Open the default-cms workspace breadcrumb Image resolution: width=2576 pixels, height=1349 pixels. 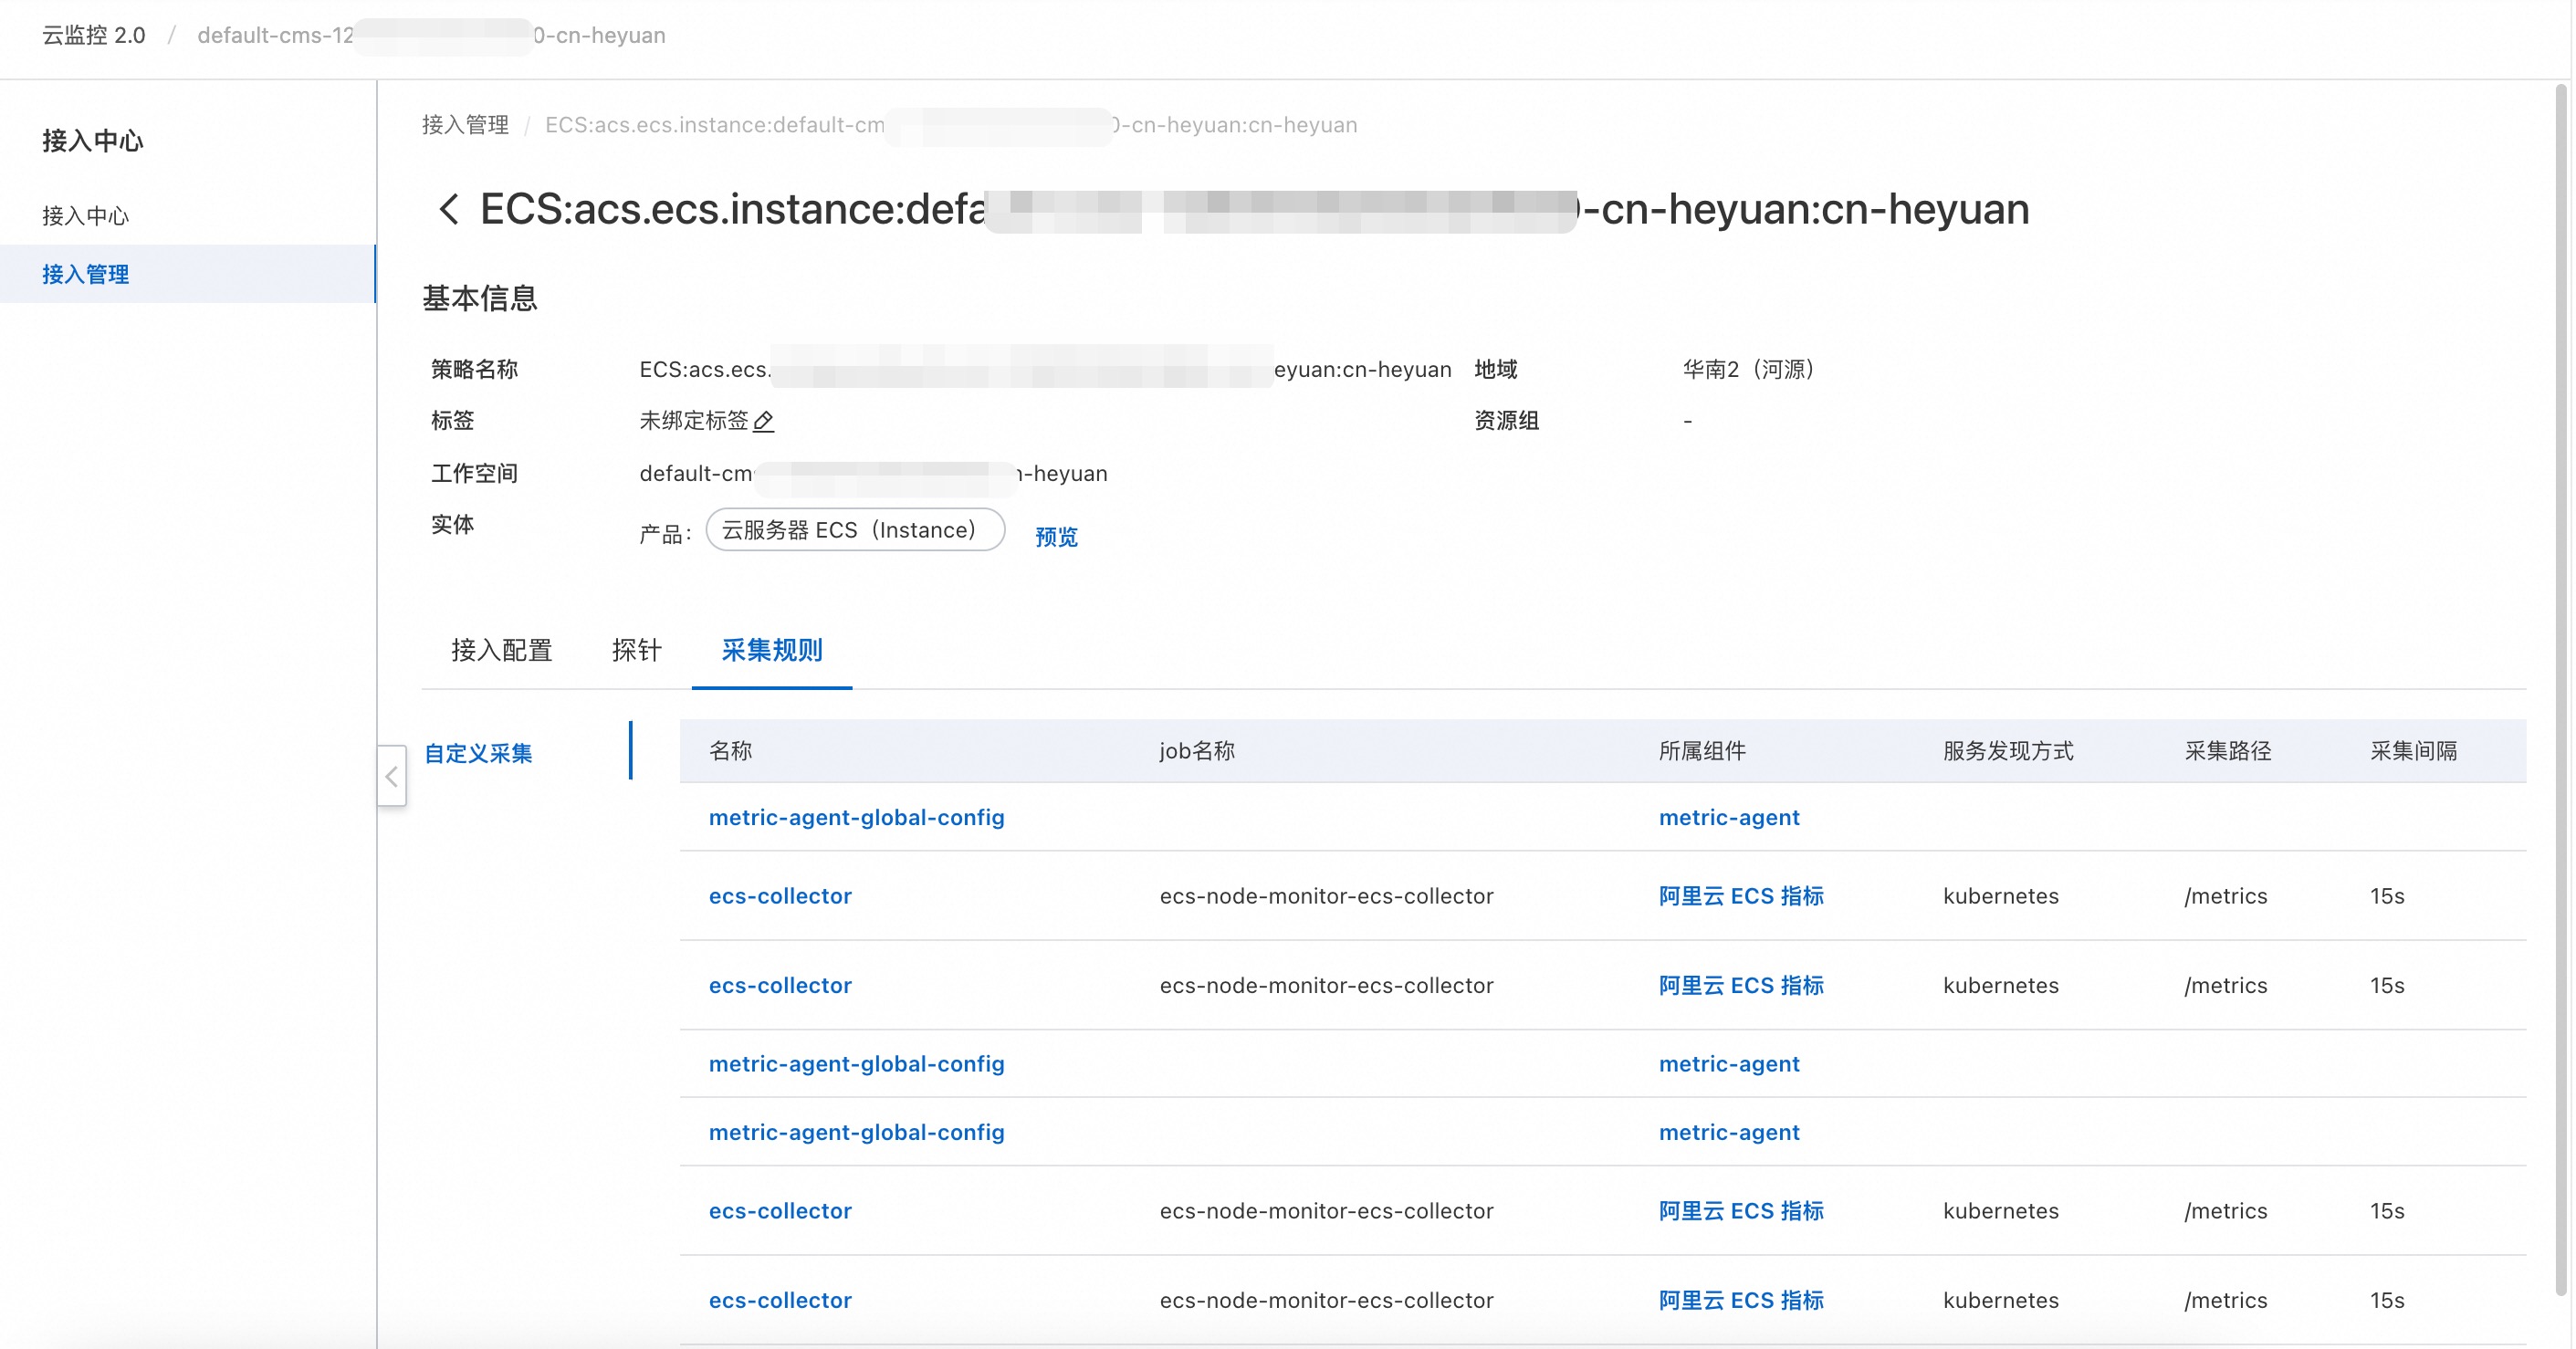(x=431, y=35)
